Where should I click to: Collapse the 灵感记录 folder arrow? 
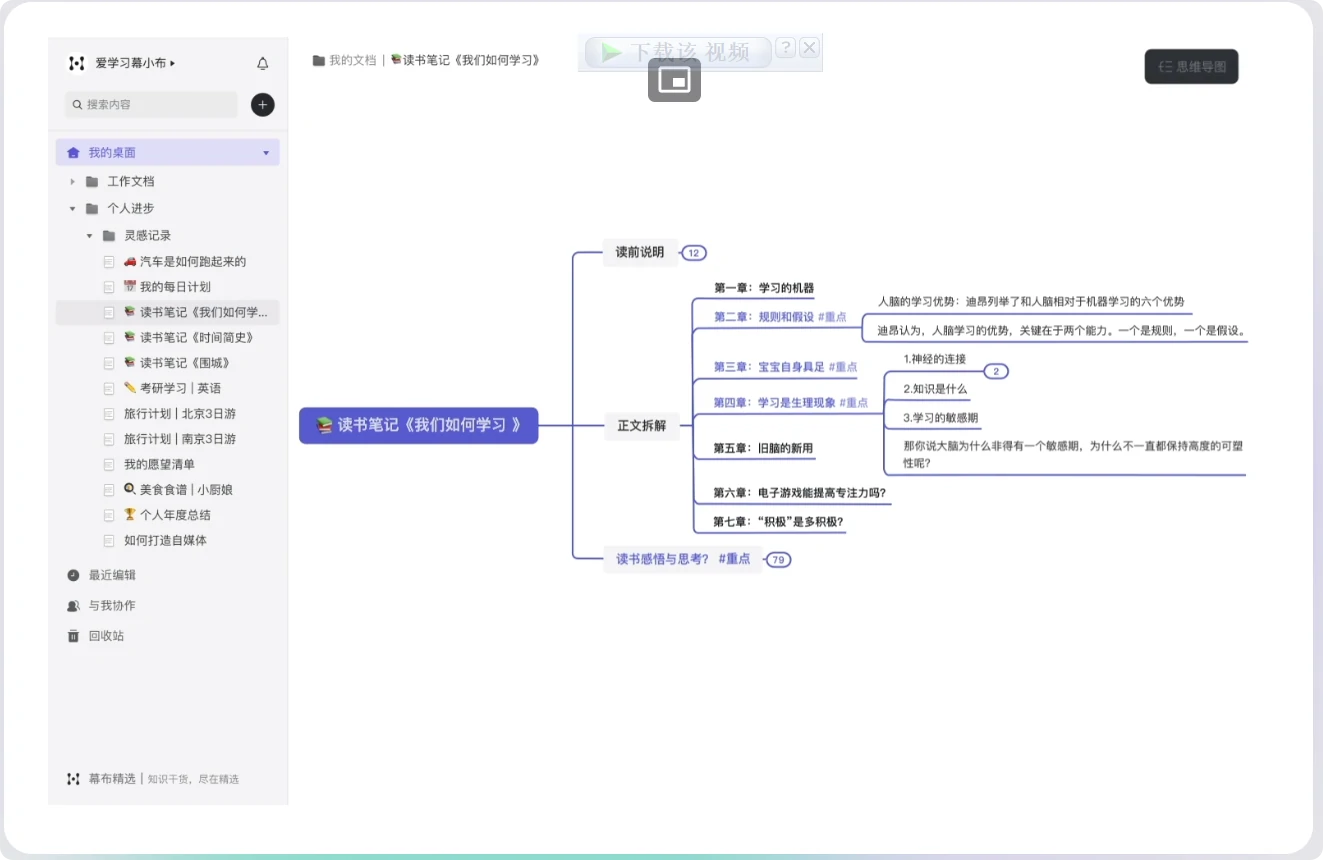tap(89, 236)
